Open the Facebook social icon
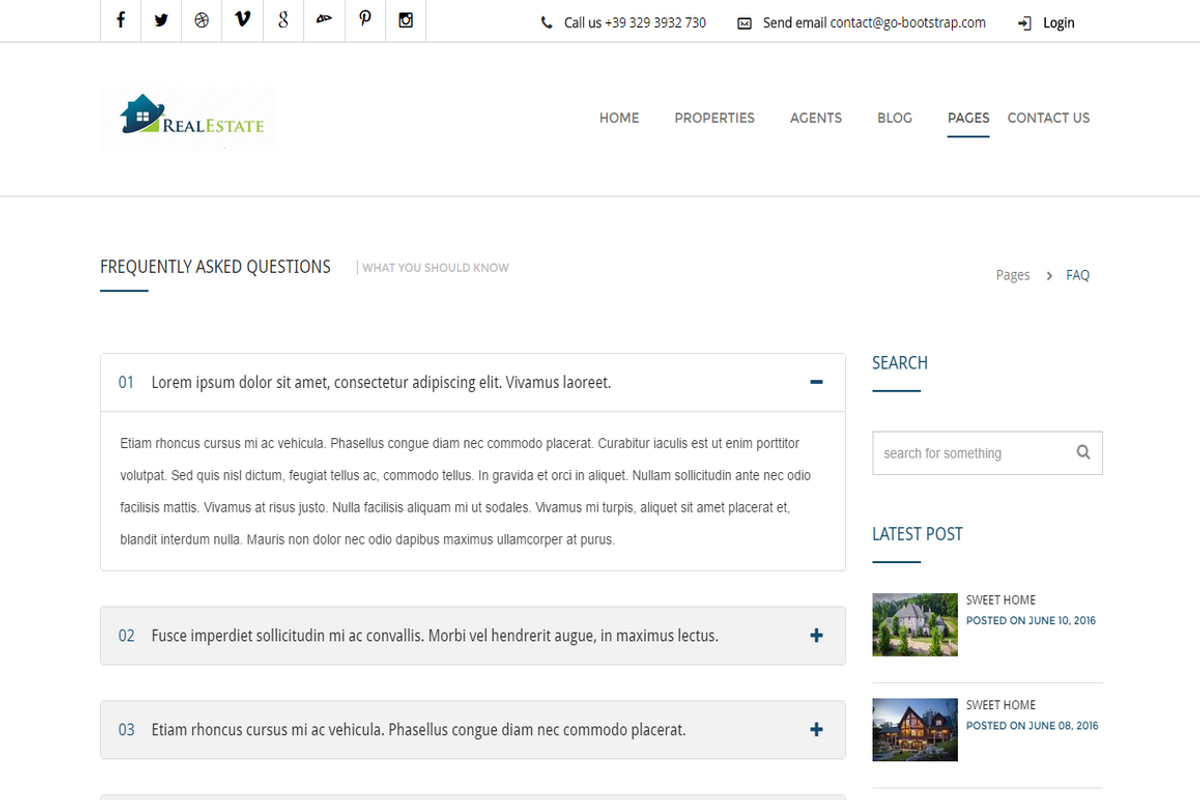Image resolution: width=1200 pixels, height=800 pixels. 121,20
